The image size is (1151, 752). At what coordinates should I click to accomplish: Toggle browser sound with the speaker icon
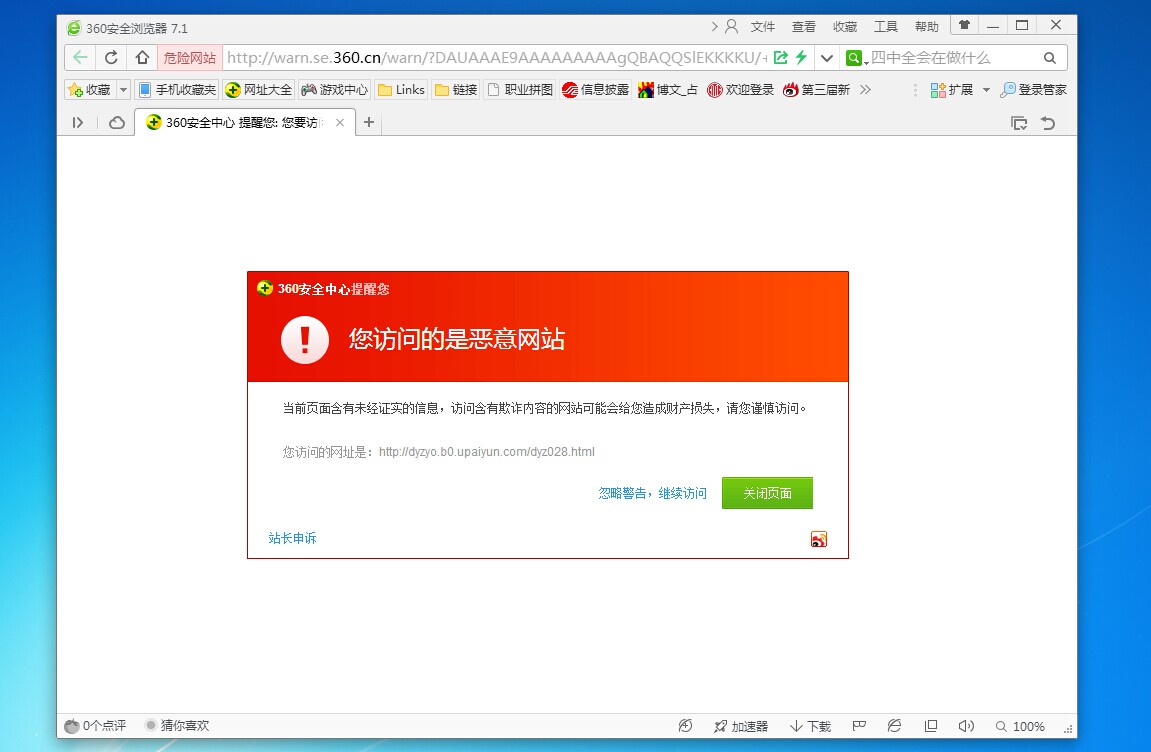coord(965,726)
